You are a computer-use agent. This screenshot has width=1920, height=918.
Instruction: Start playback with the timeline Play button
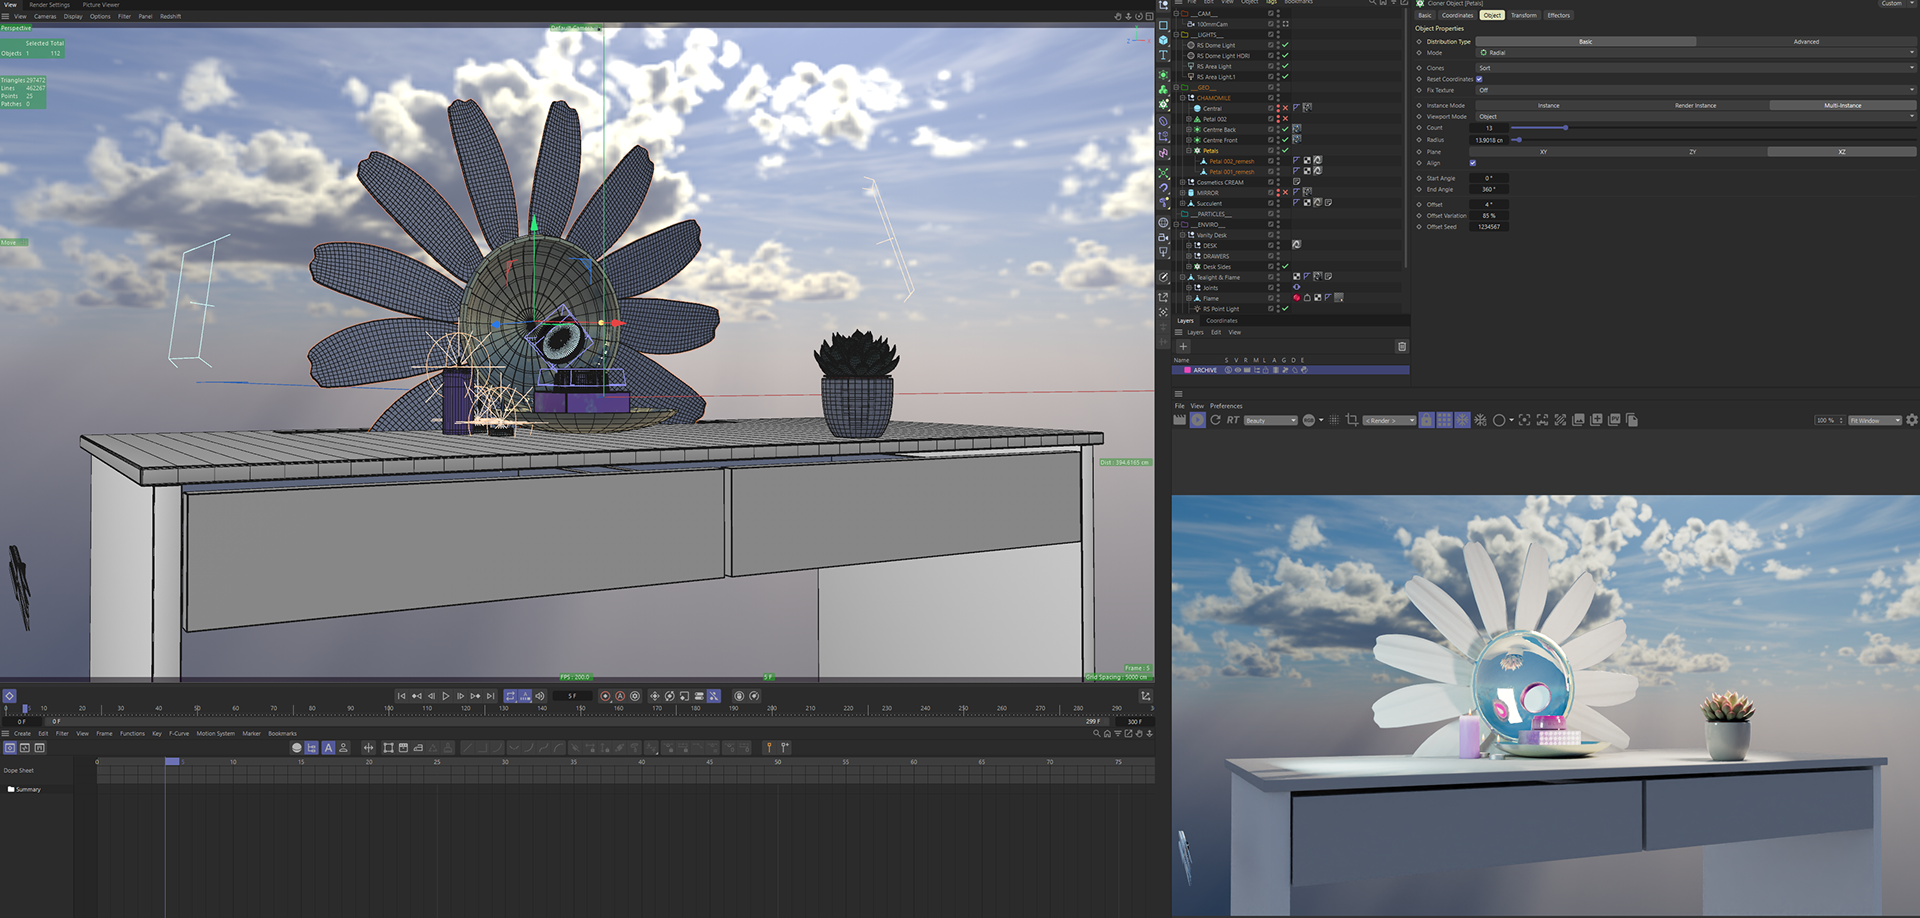click(x=446, y=696)
